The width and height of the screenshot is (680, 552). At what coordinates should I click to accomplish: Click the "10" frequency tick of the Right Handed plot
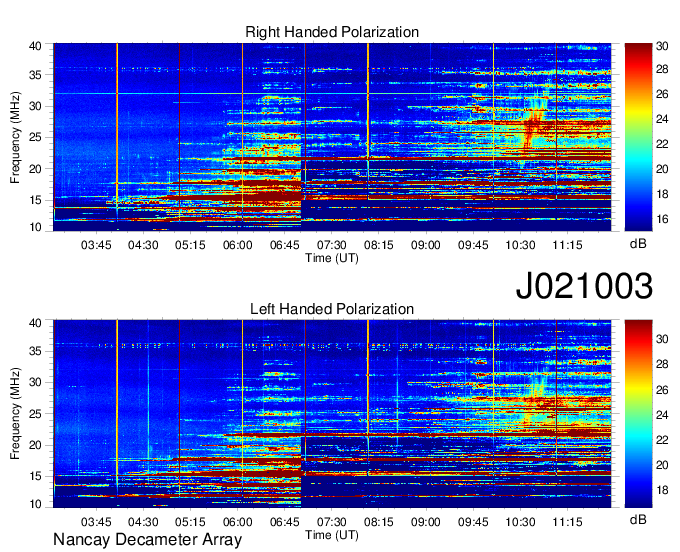point(35,227)
